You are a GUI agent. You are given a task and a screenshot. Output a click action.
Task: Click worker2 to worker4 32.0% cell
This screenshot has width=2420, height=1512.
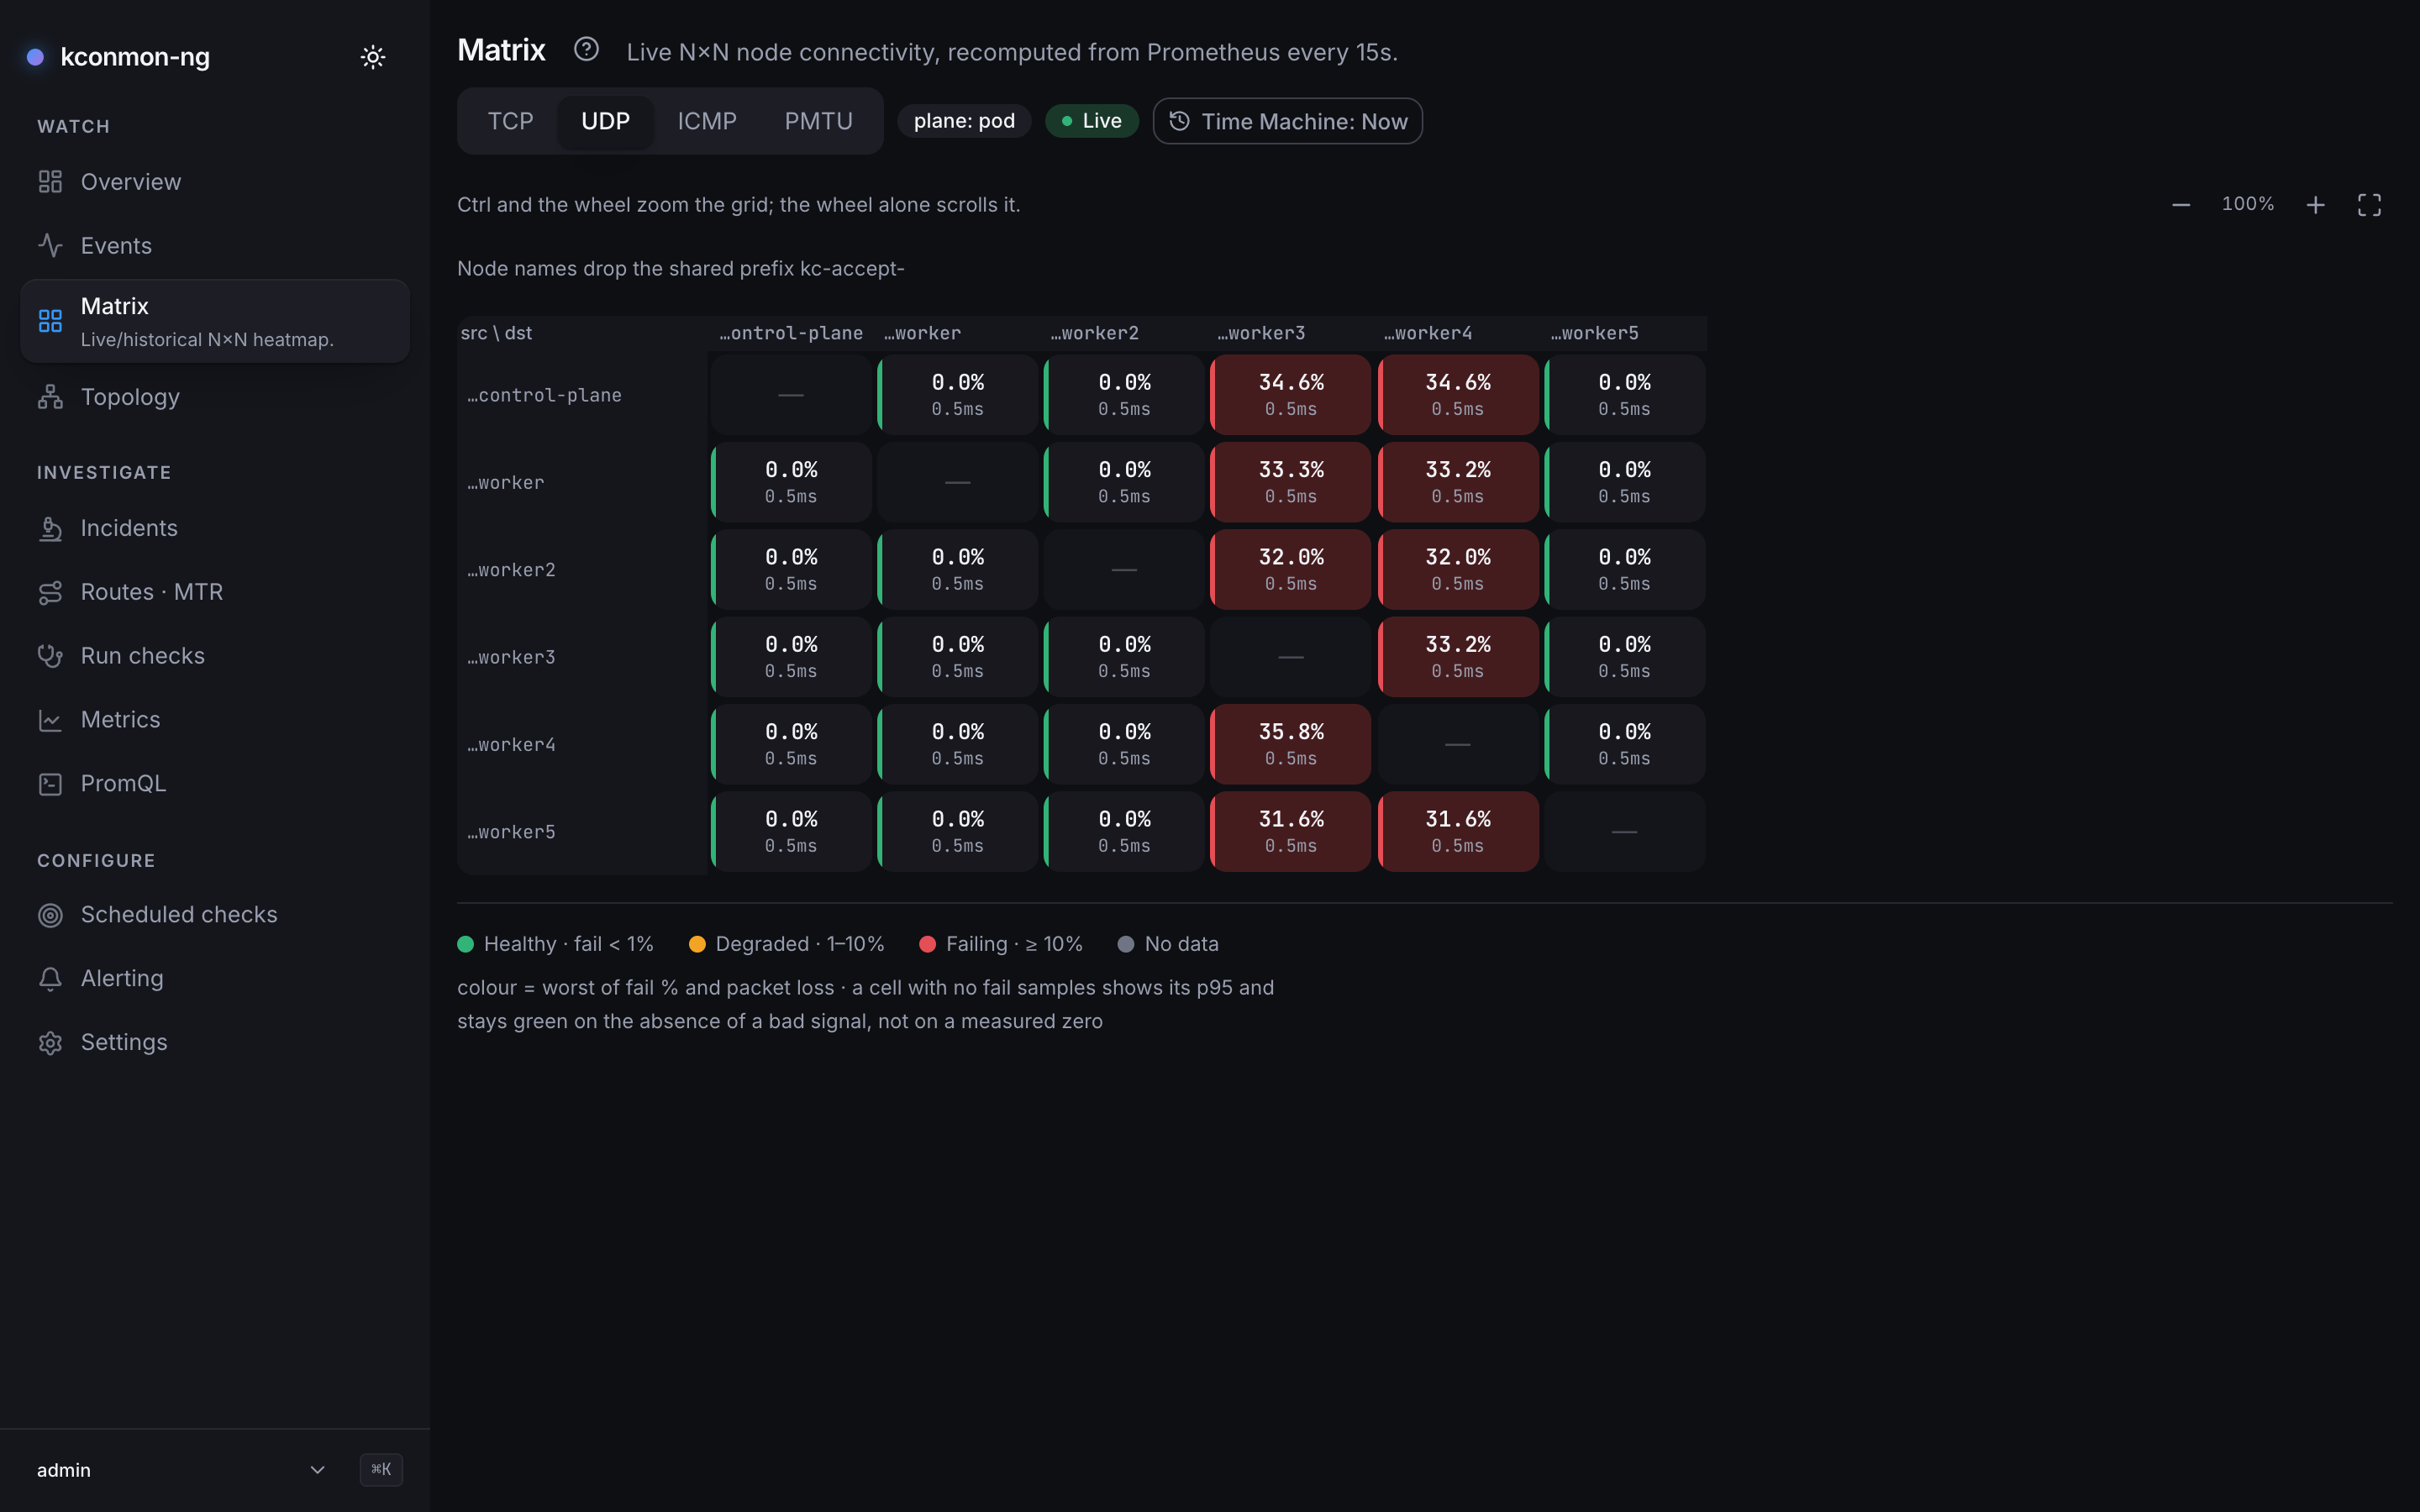coord(1458,570)
